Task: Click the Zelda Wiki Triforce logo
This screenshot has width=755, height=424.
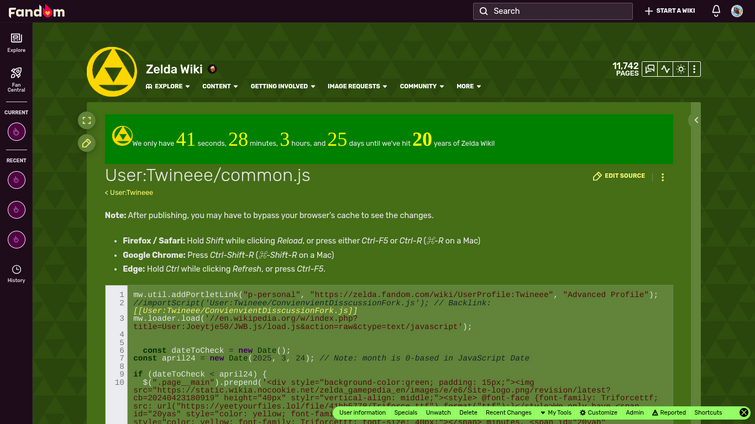Action: [x=112, y=72]
